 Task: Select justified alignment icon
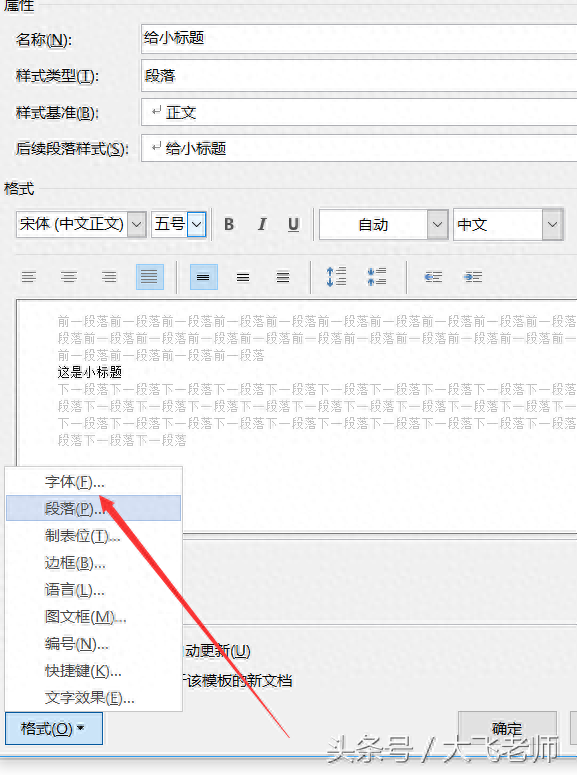pyautogui.click(x=149, y=277)
